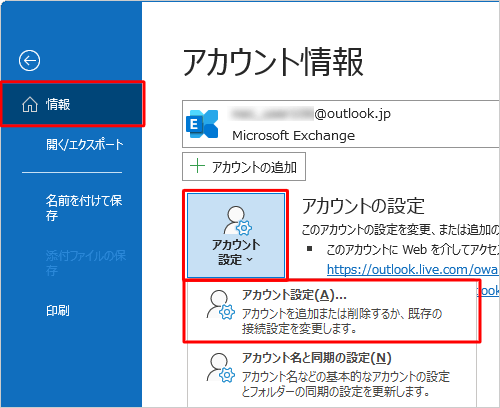500x408 pixels.
Task: Click the アカウント情報 page heading
Action: click(273, 62)
